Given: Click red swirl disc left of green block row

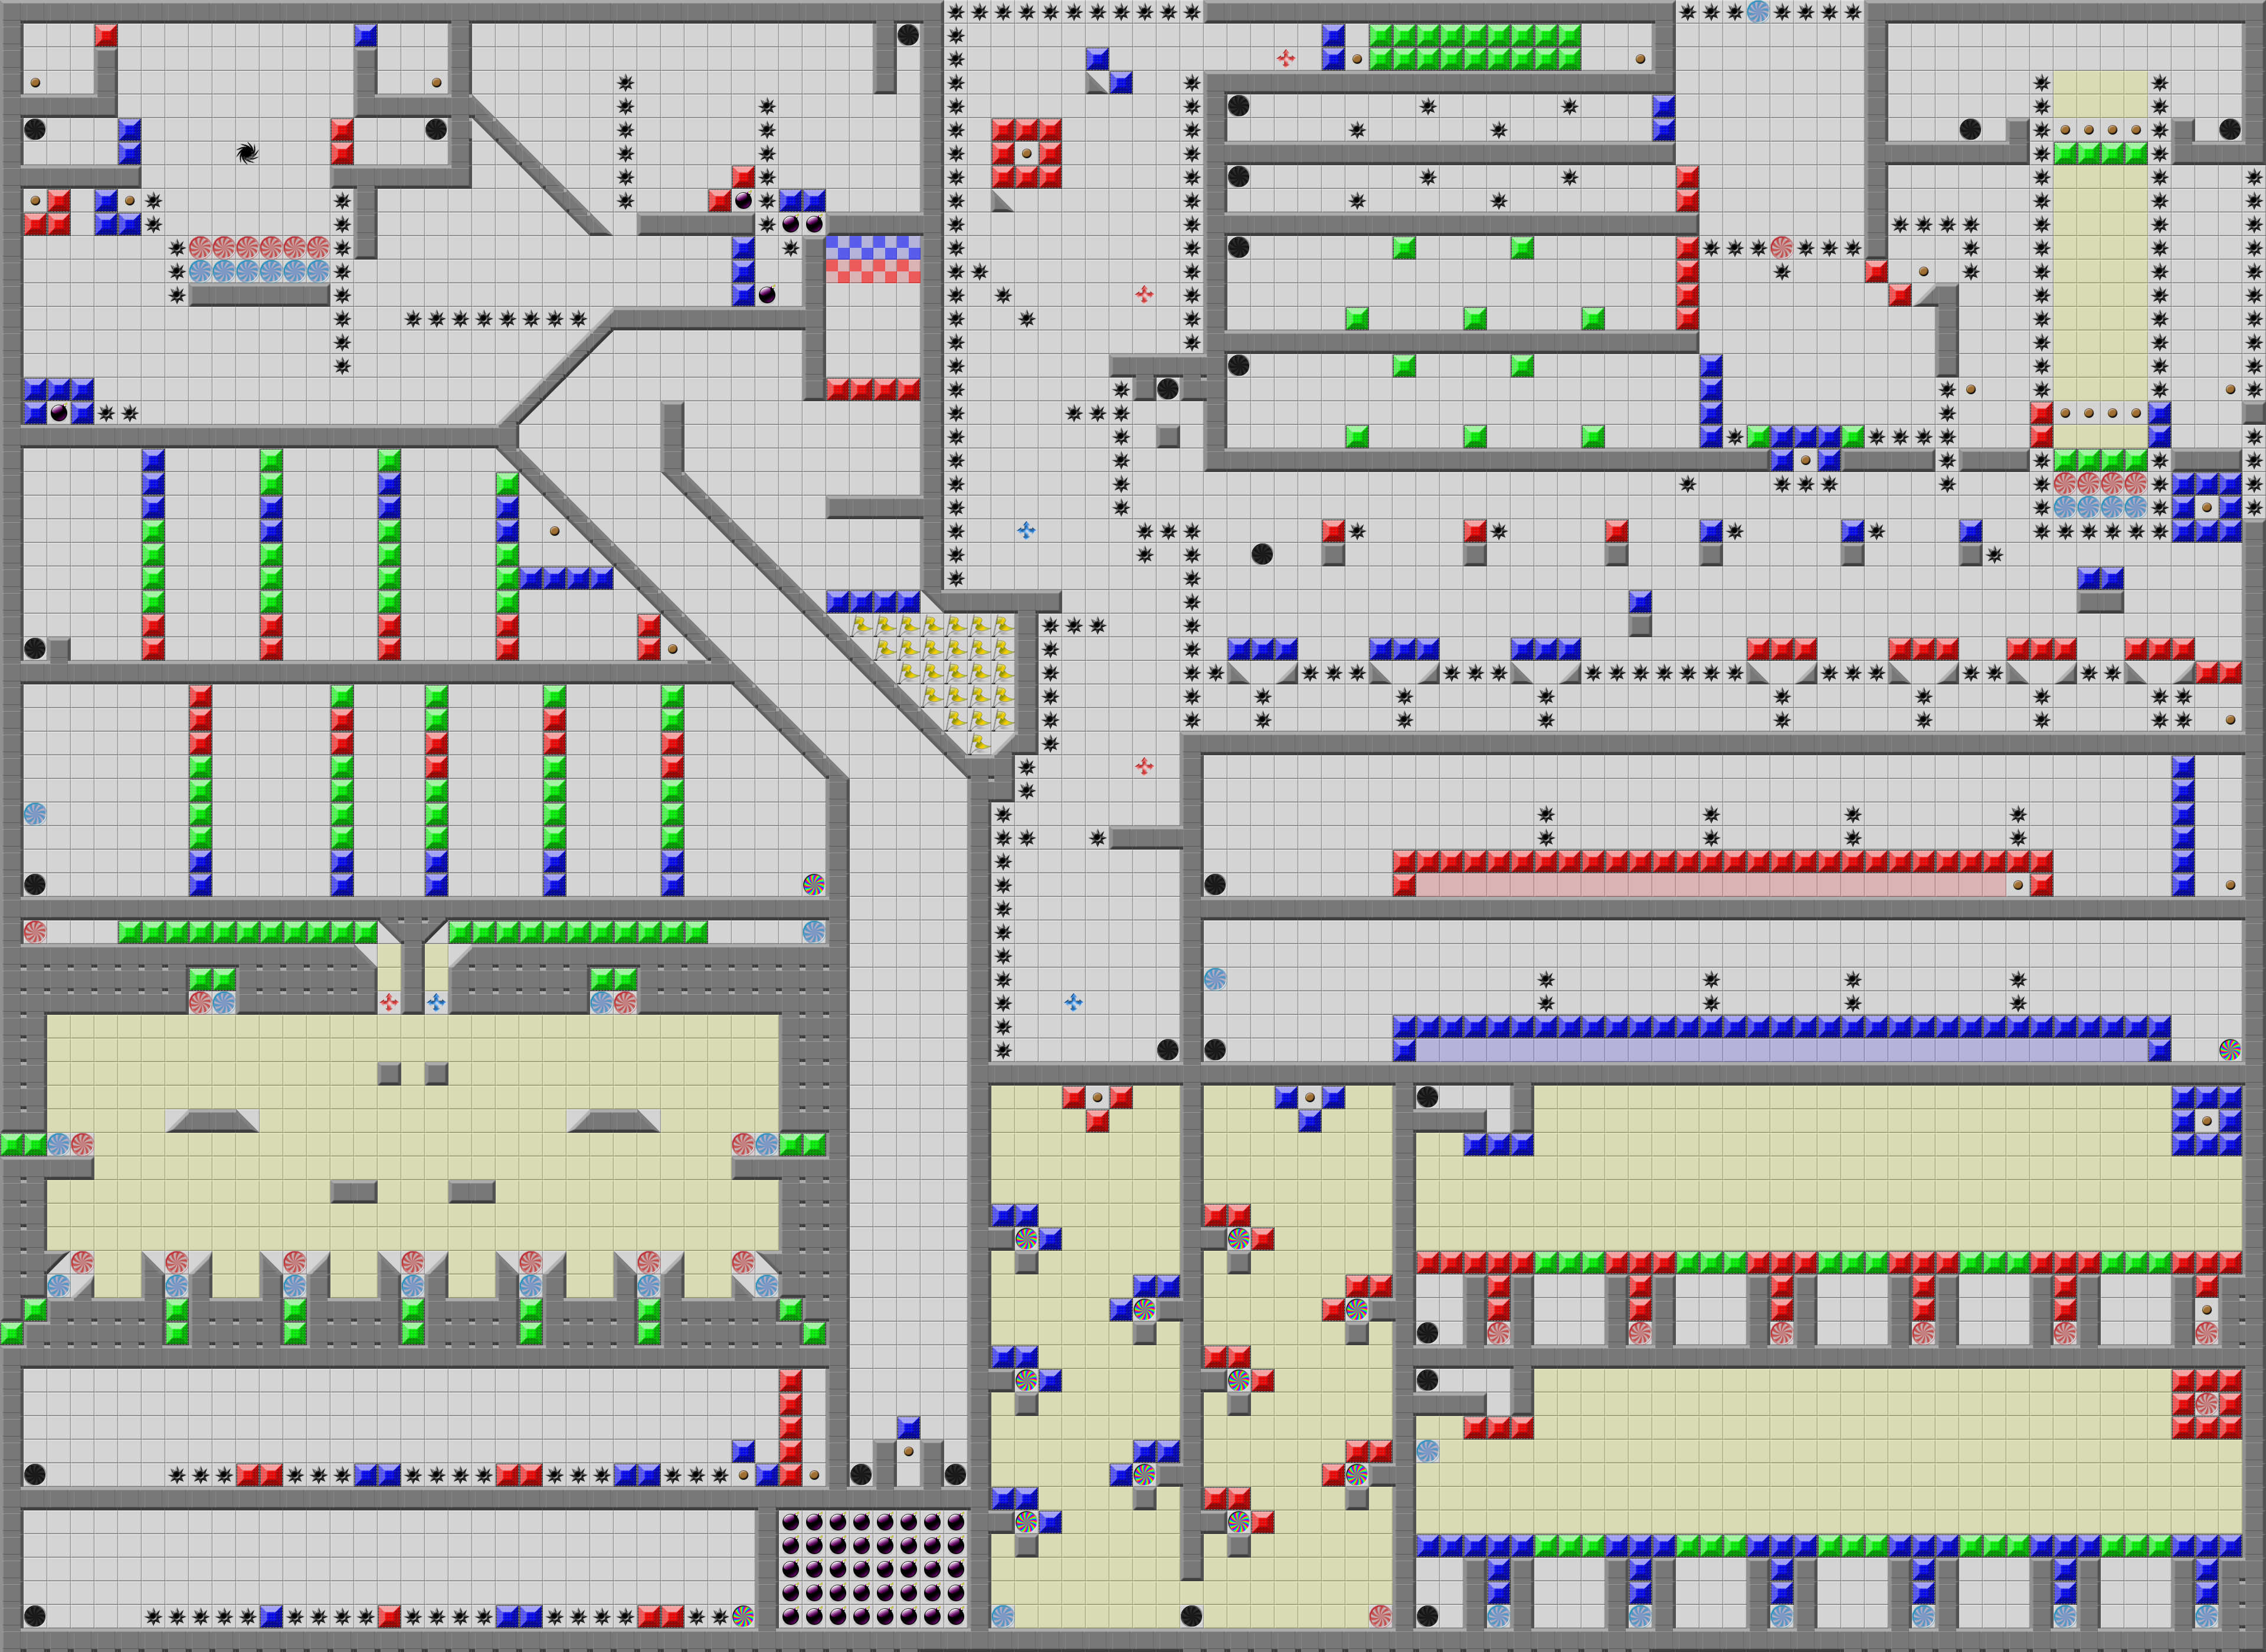Looking at the screenshot, I should click(x=35, y=932).
